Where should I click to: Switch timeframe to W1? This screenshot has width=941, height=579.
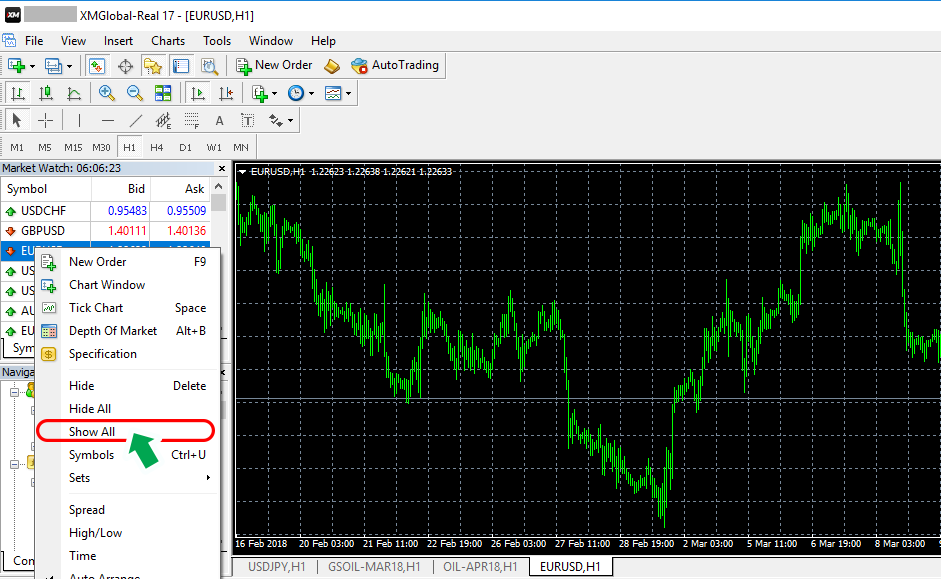(214, 148)
